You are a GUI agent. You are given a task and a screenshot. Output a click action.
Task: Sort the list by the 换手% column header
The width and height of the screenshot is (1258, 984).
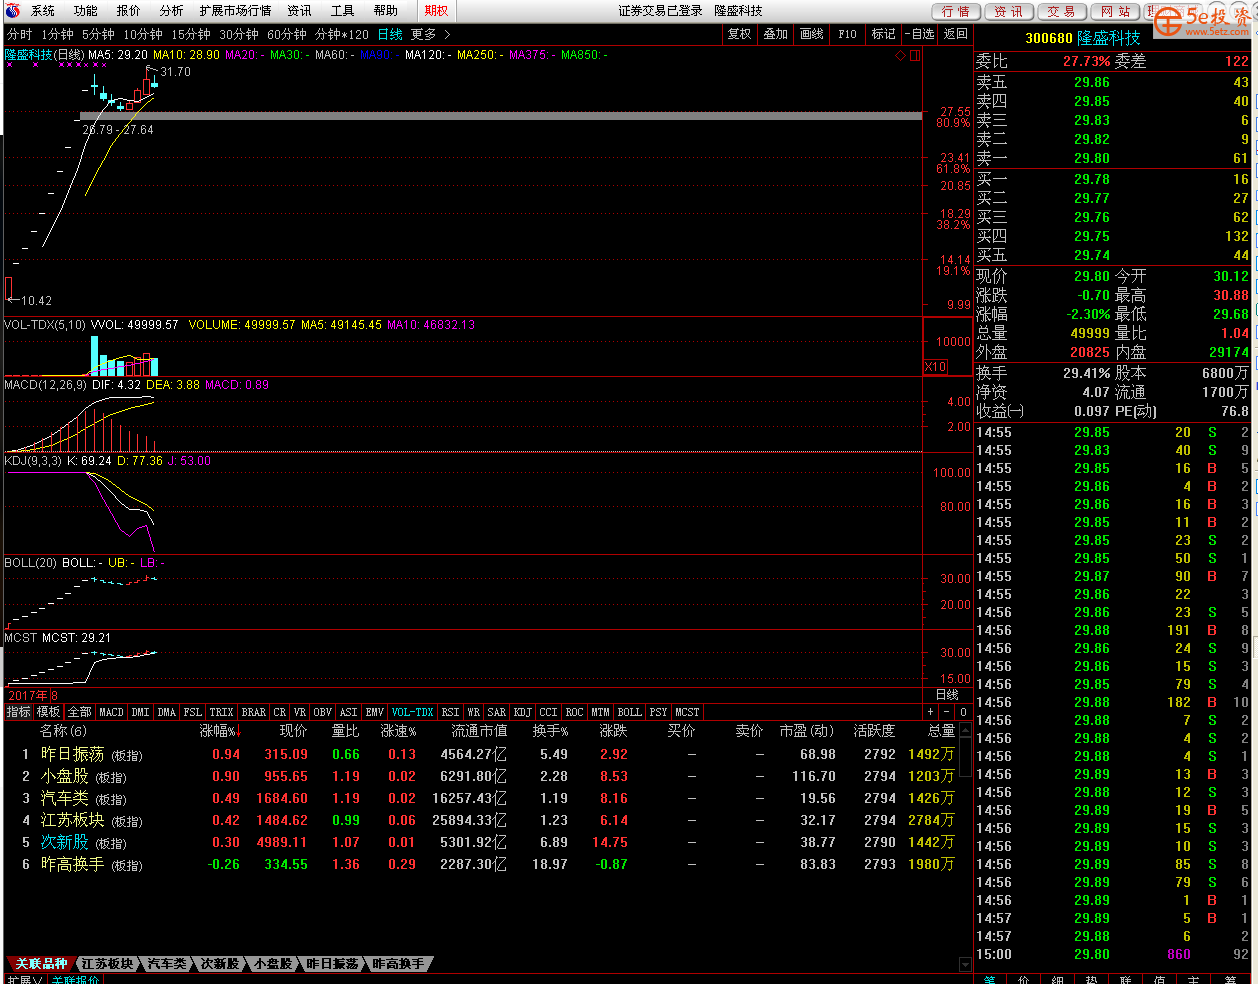pos(550,732)
